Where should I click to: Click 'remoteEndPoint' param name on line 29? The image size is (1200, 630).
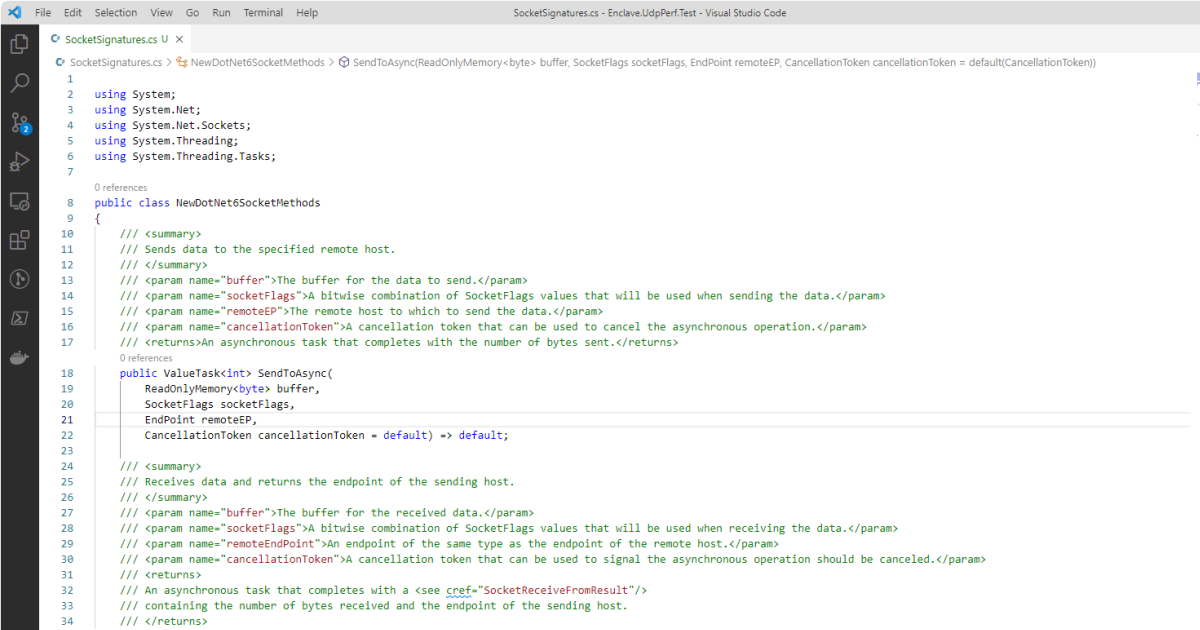(273, 544)
